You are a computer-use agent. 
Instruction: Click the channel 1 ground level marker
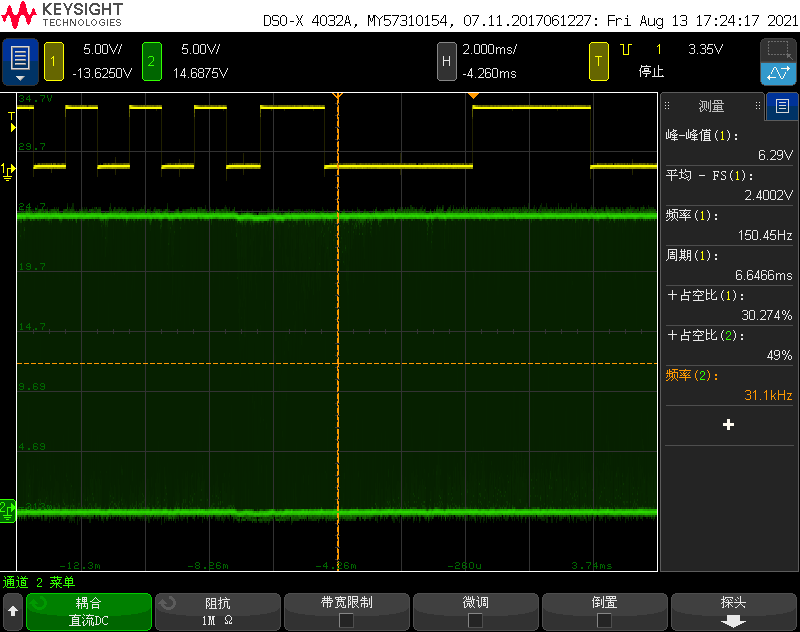(8, 171)
